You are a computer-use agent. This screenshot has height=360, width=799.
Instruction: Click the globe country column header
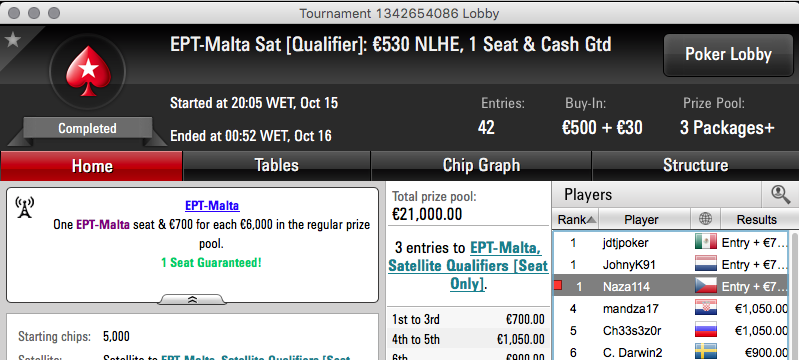(x=705, y=219)
